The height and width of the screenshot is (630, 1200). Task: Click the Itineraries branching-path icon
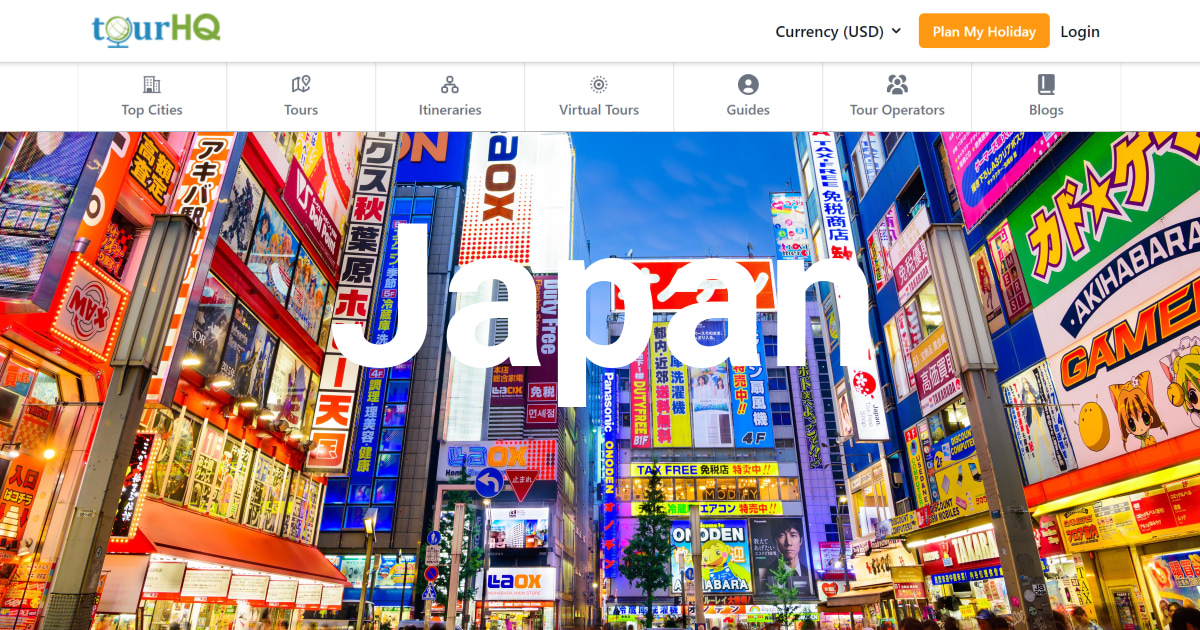pos(449,84)
